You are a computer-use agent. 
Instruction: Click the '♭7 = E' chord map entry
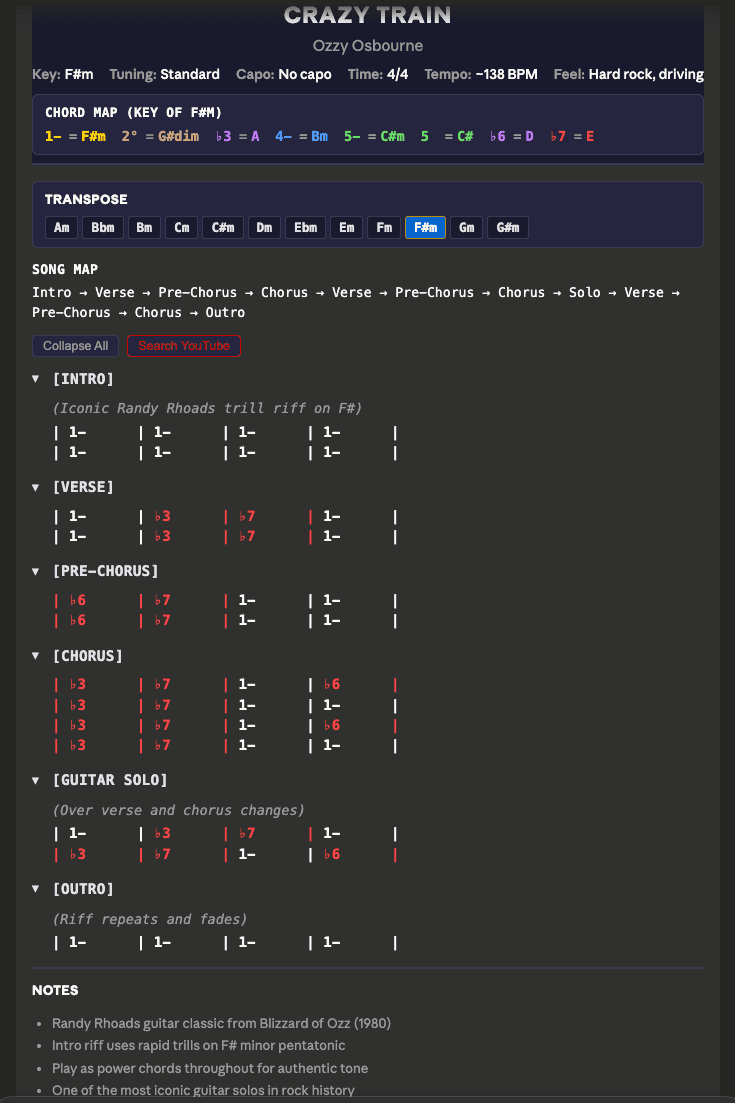(572, 136)
